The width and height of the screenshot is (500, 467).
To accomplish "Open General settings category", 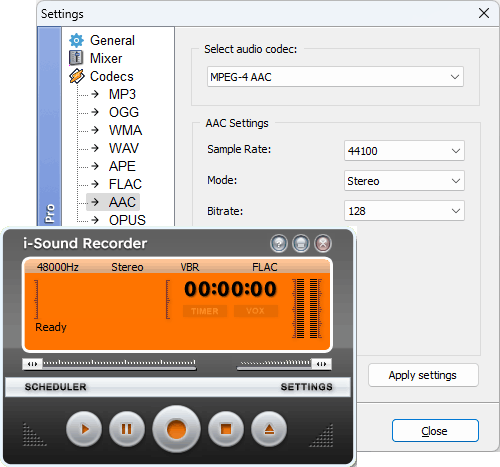I will pyautogui.click(x=112, y=40).
